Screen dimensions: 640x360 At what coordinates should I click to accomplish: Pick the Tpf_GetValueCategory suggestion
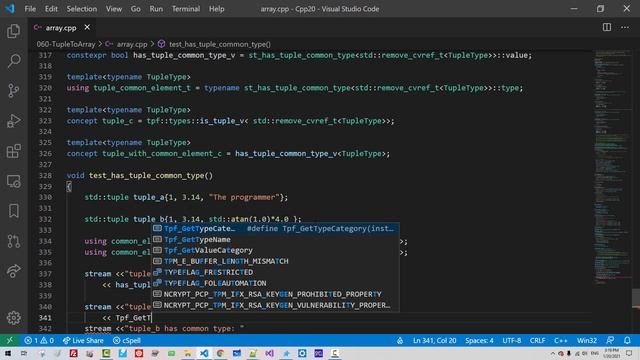click(275, 250)
